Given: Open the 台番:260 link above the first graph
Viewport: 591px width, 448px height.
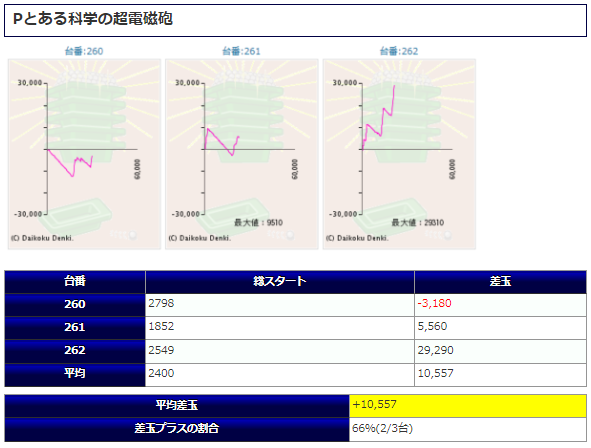Looking at the screenshot, I should (x=84, y=51).
